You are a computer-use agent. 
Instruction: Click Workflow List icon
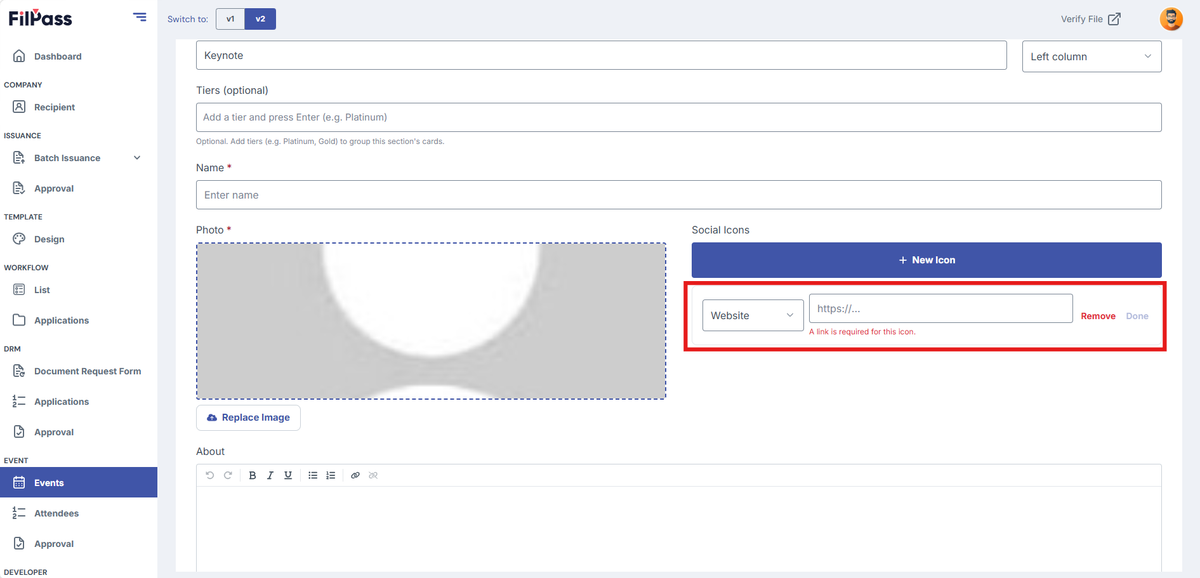click(x=19, y=290)
